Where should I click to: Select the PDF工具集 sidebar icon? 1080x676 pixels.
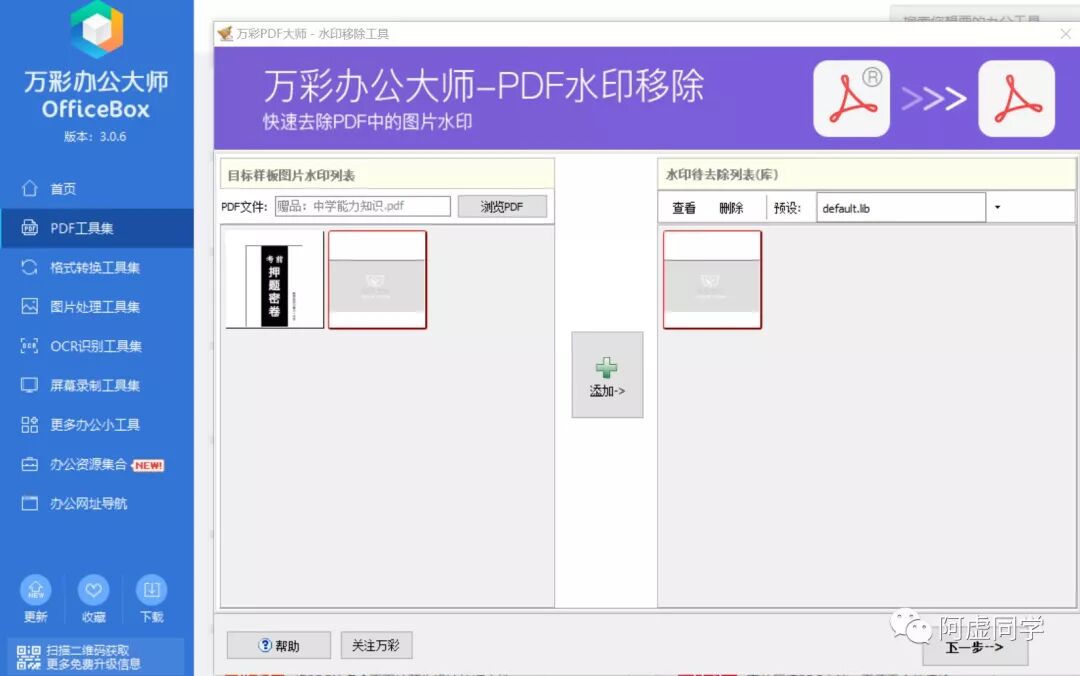tap(30, 227)
